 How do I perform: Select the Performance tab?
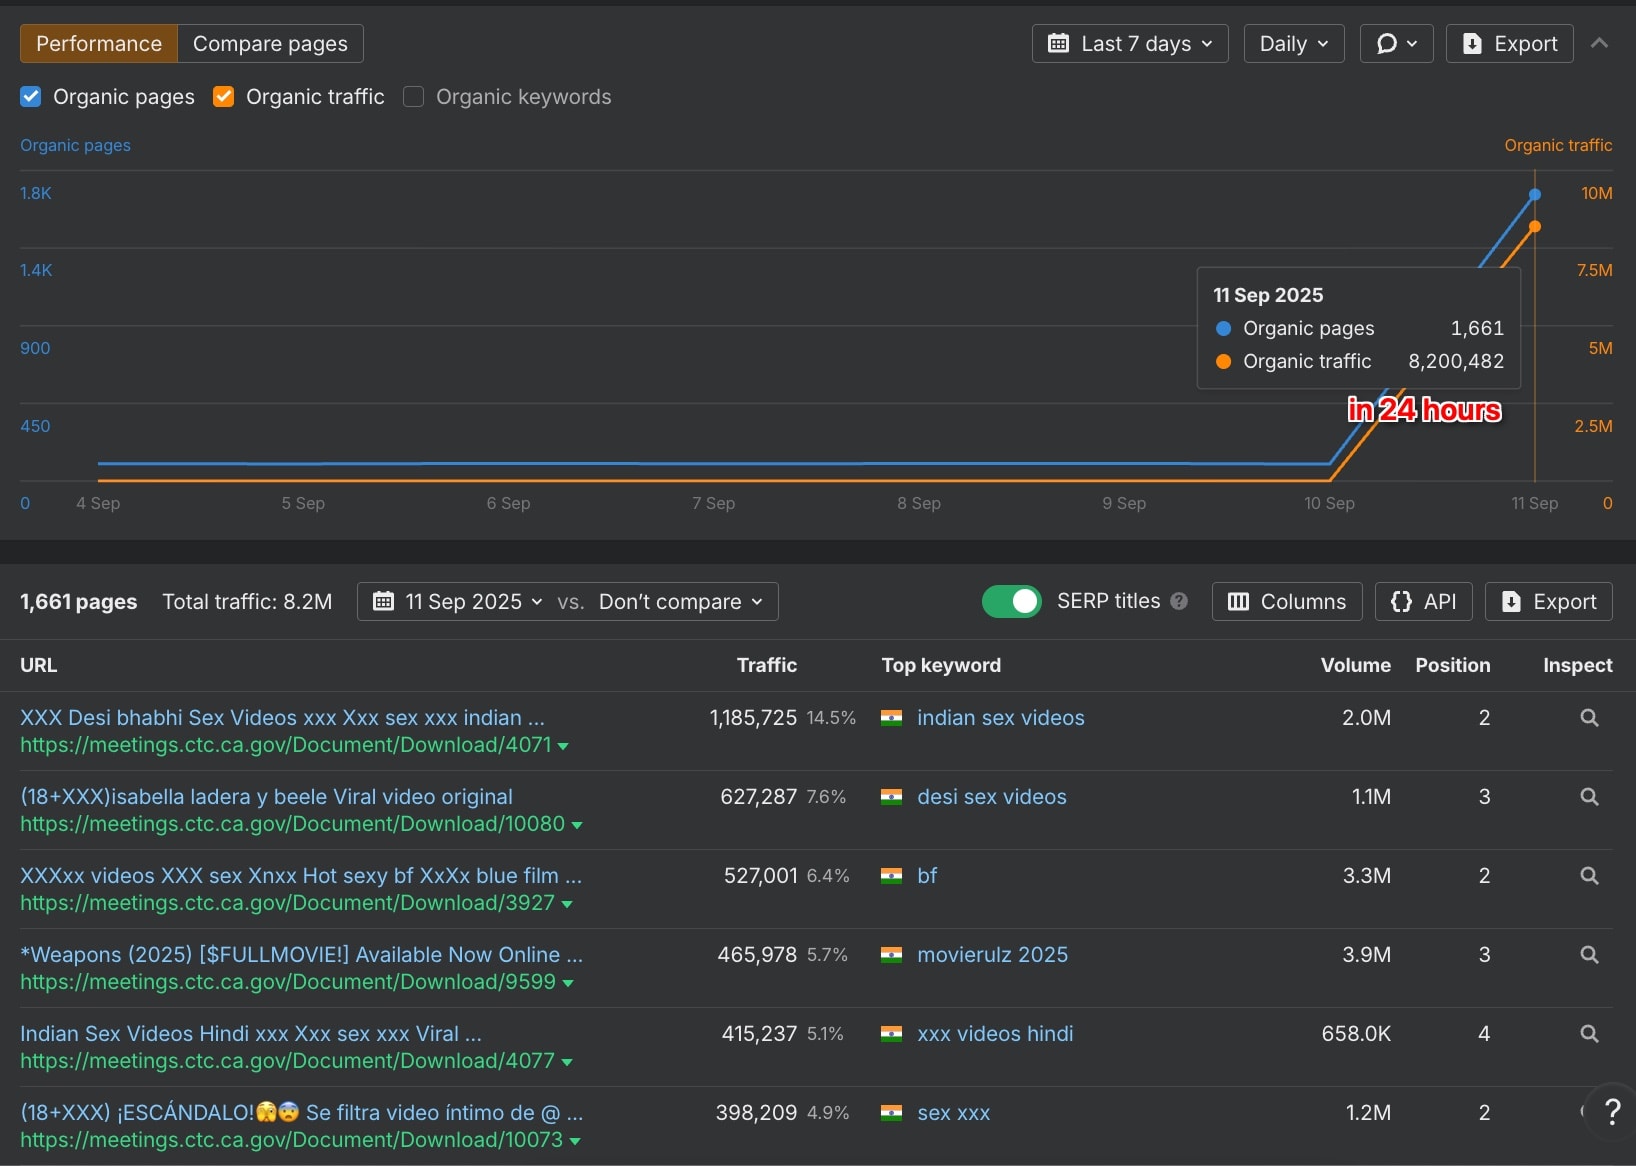coord(98,43)
